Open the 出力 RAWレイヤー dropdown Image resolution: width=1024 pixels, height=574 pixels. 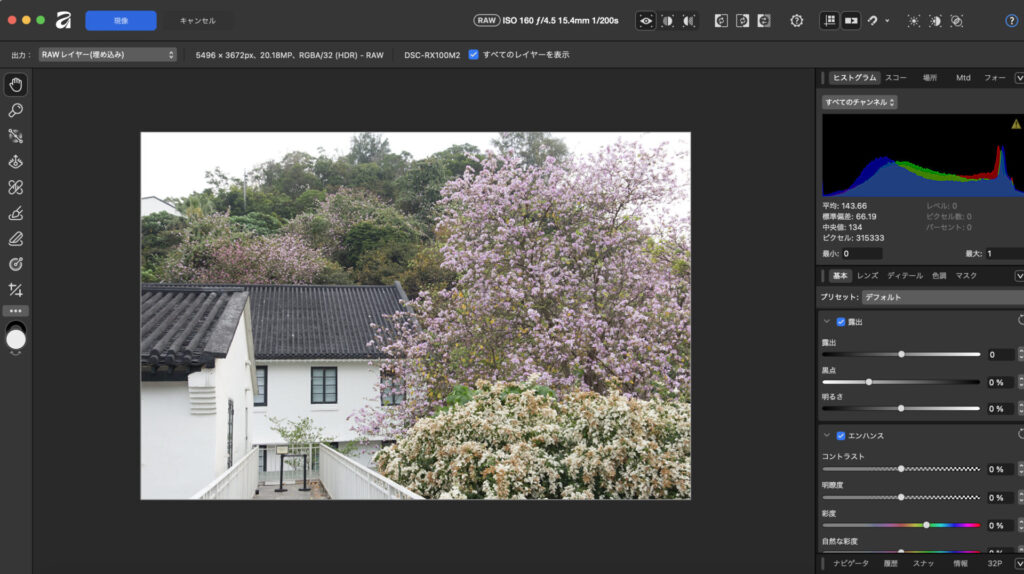point(107,55)
